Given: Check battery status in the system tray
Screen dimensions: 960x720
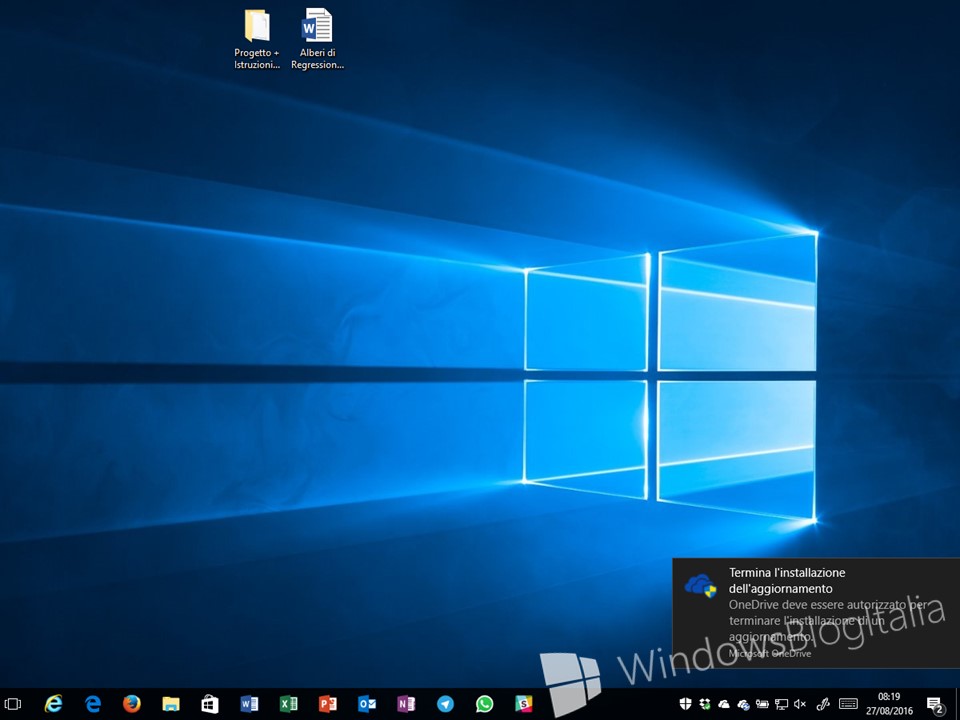Looking at the screenshot, I should (x=762, y=704).
